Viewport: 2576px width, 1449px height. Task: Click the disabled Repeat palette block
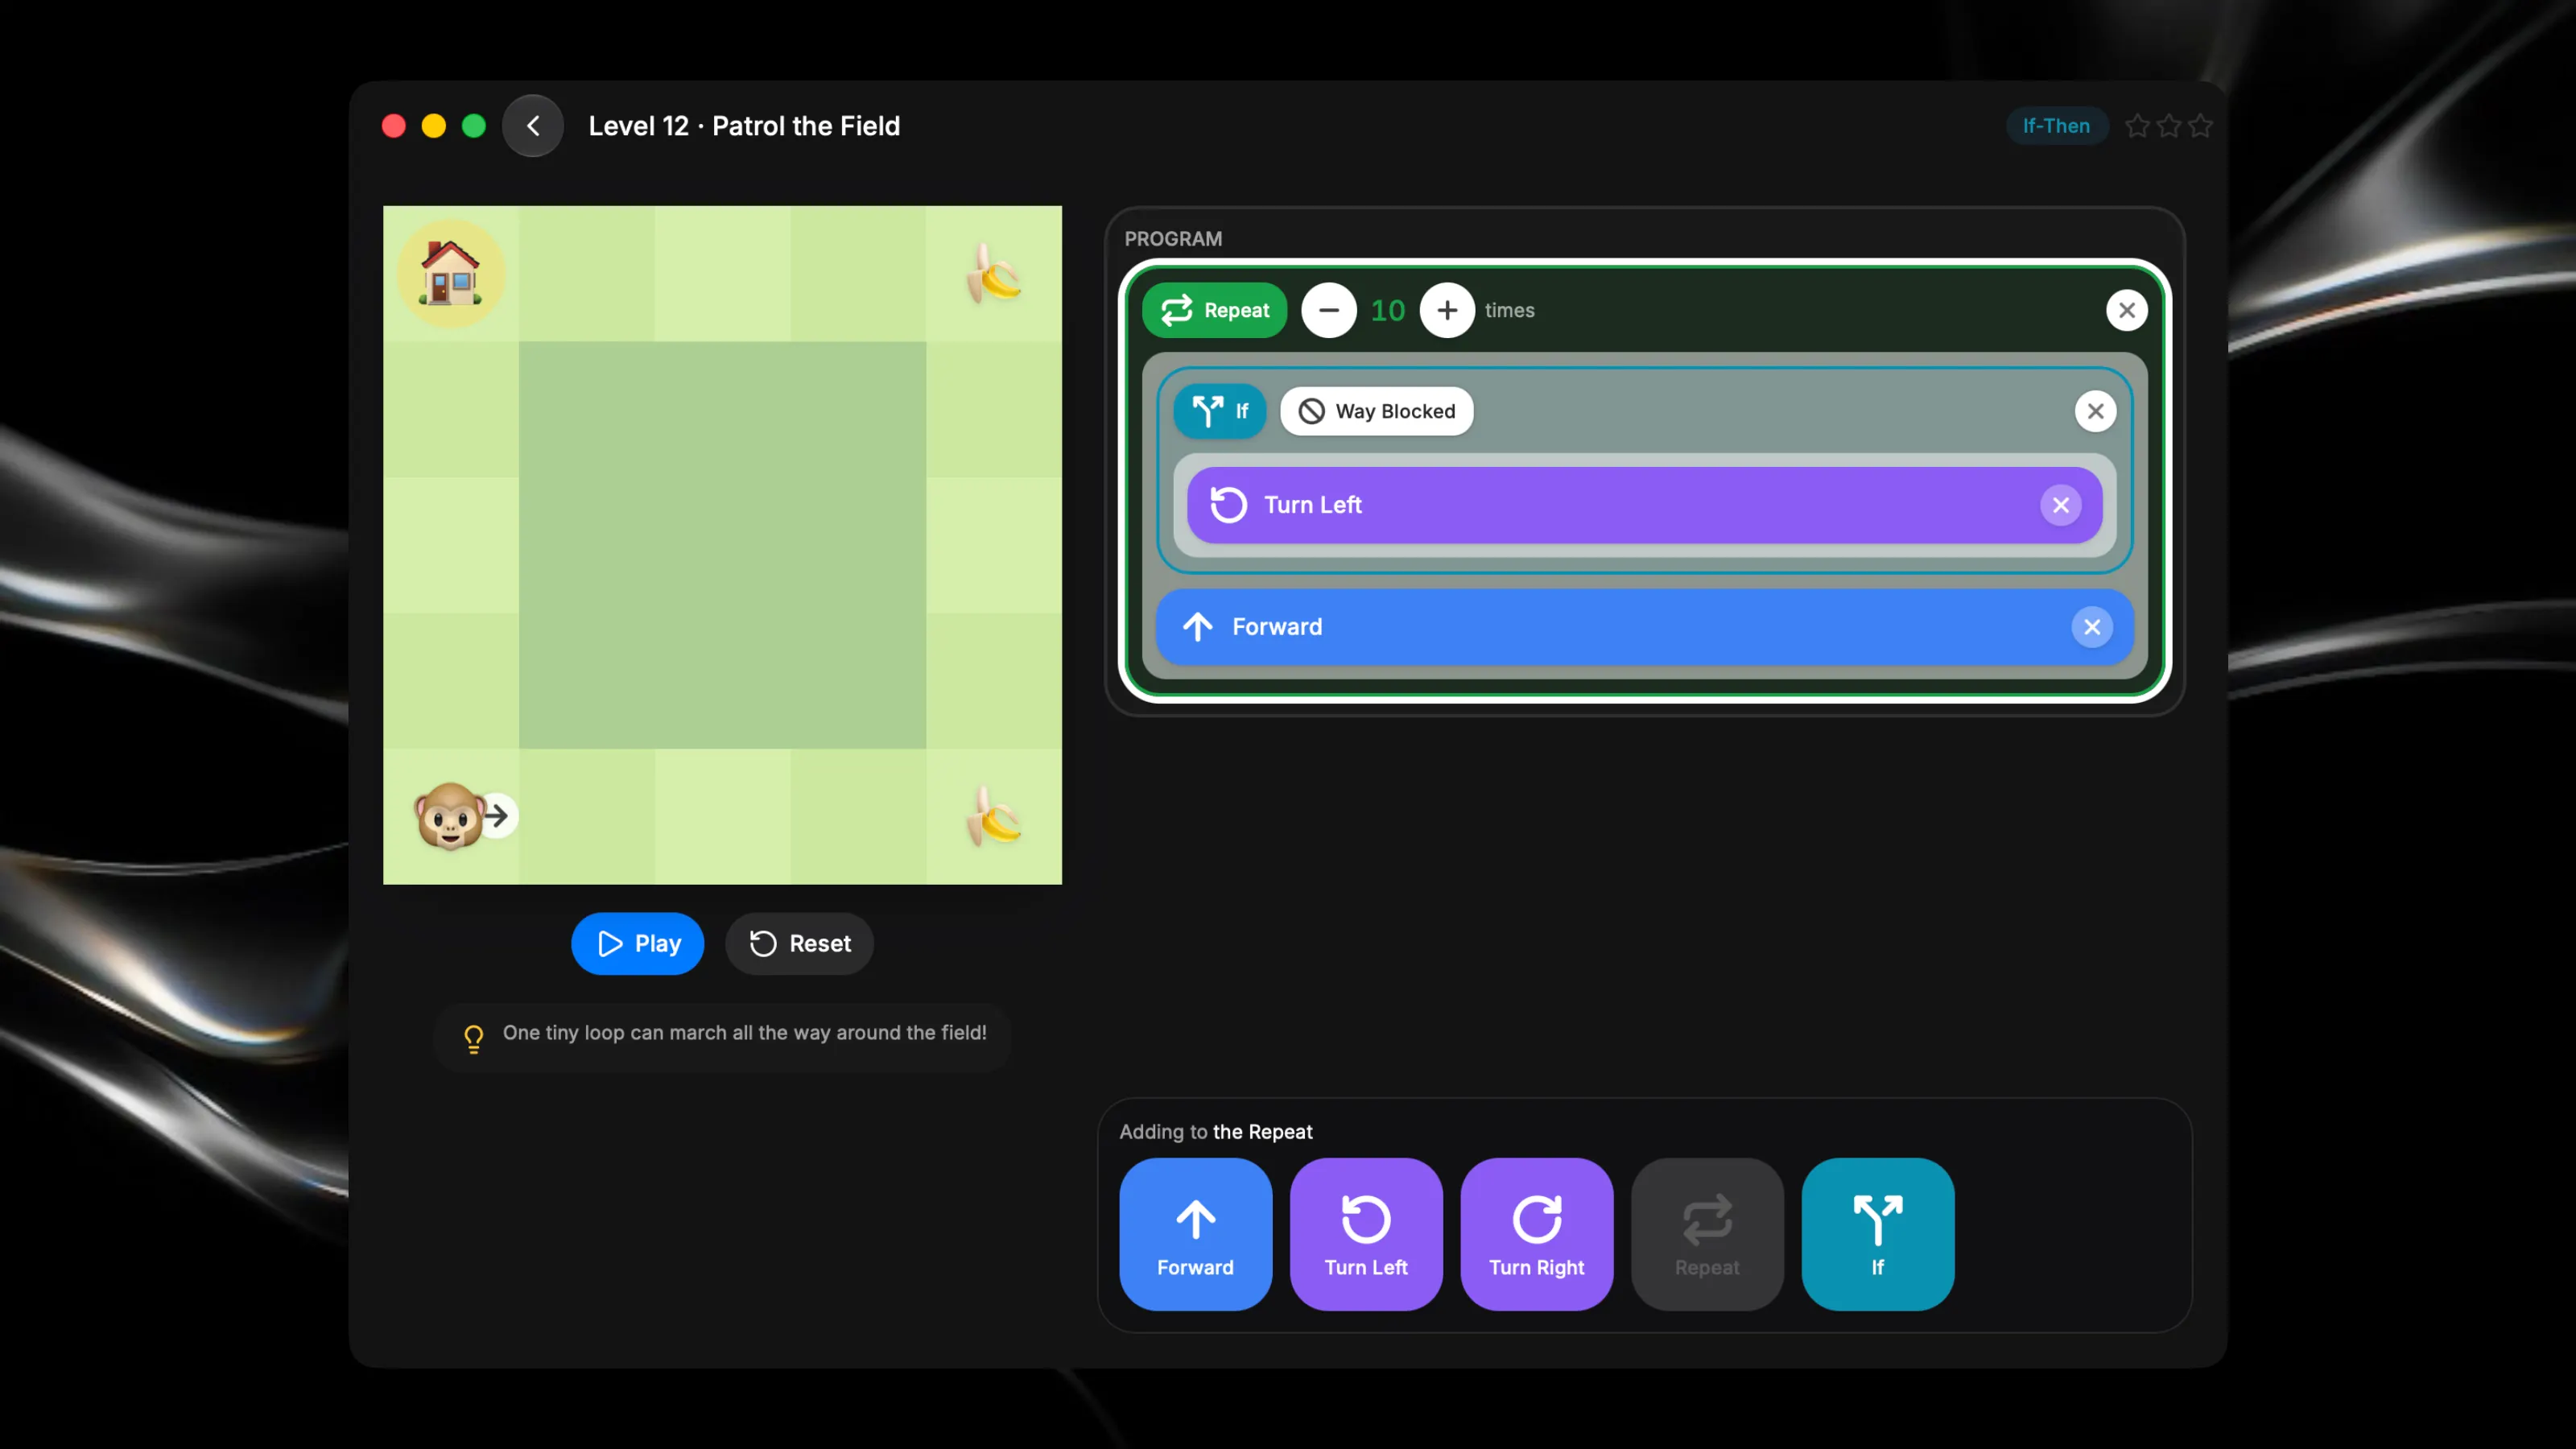tap(1707, 1234)
